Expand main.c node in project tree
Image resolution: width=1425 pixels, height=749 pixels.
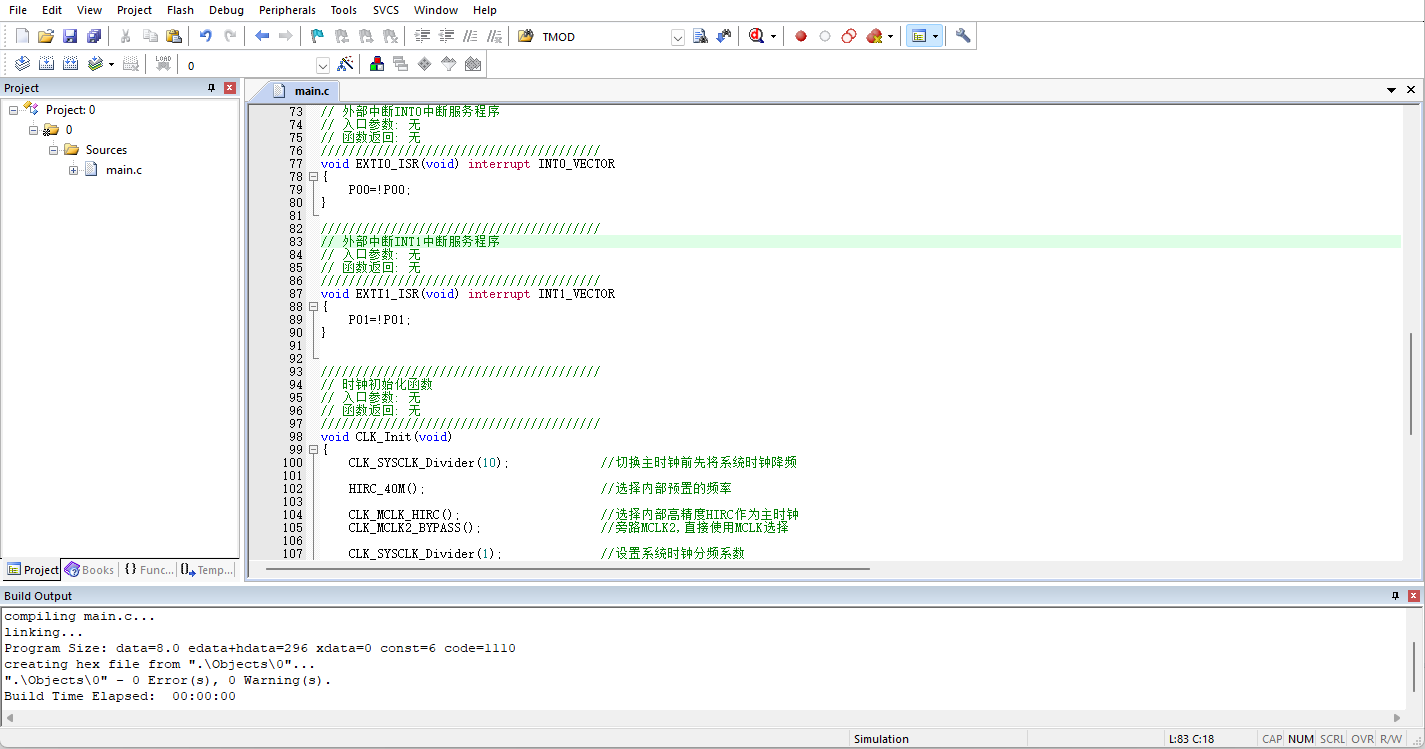pyautogui.click(x=74, y=170)
